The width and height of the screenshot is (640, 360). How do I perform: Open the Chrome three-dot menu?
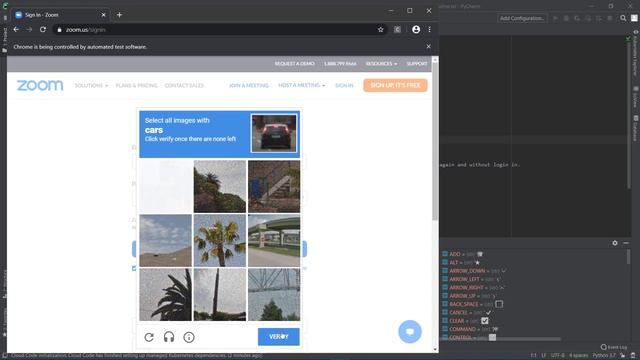point(429,29)
